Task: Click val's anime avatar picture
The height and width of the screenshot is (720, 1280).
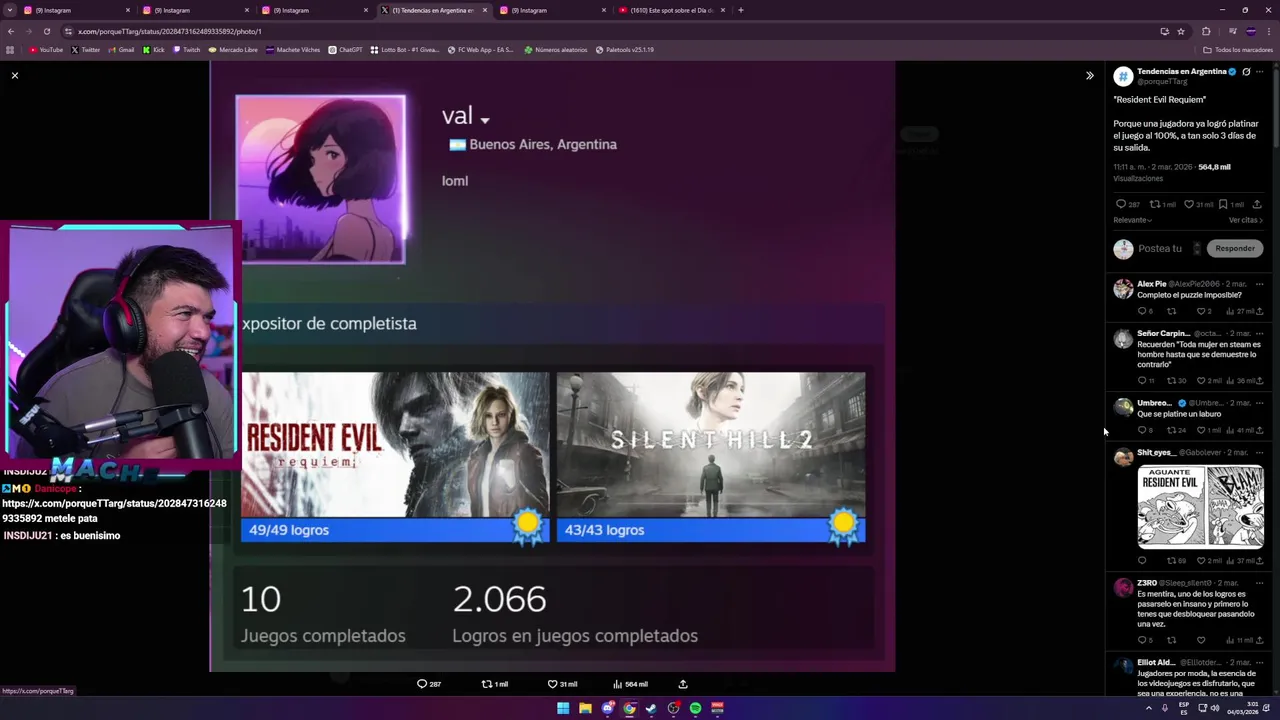Action: (x=321, y=180)
